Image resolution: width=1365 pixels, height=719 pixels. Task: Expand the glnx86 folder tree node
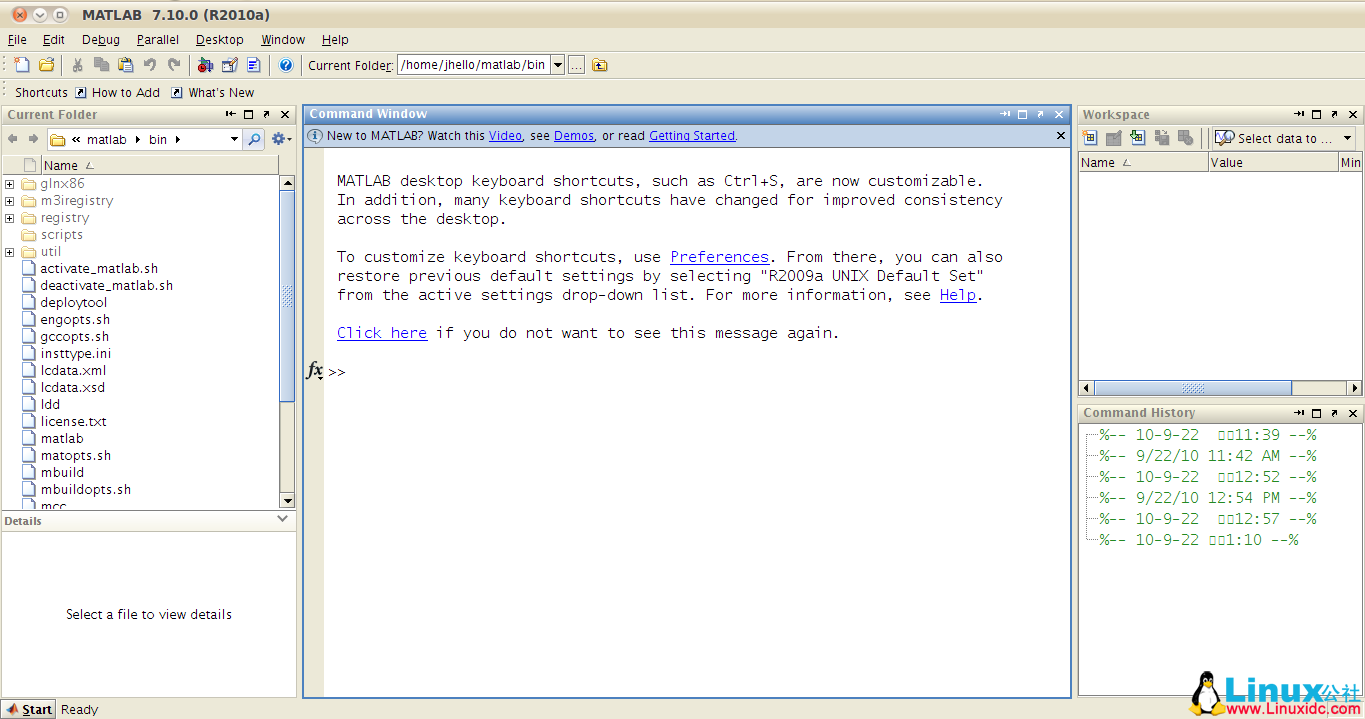click(x=10, y=184)
